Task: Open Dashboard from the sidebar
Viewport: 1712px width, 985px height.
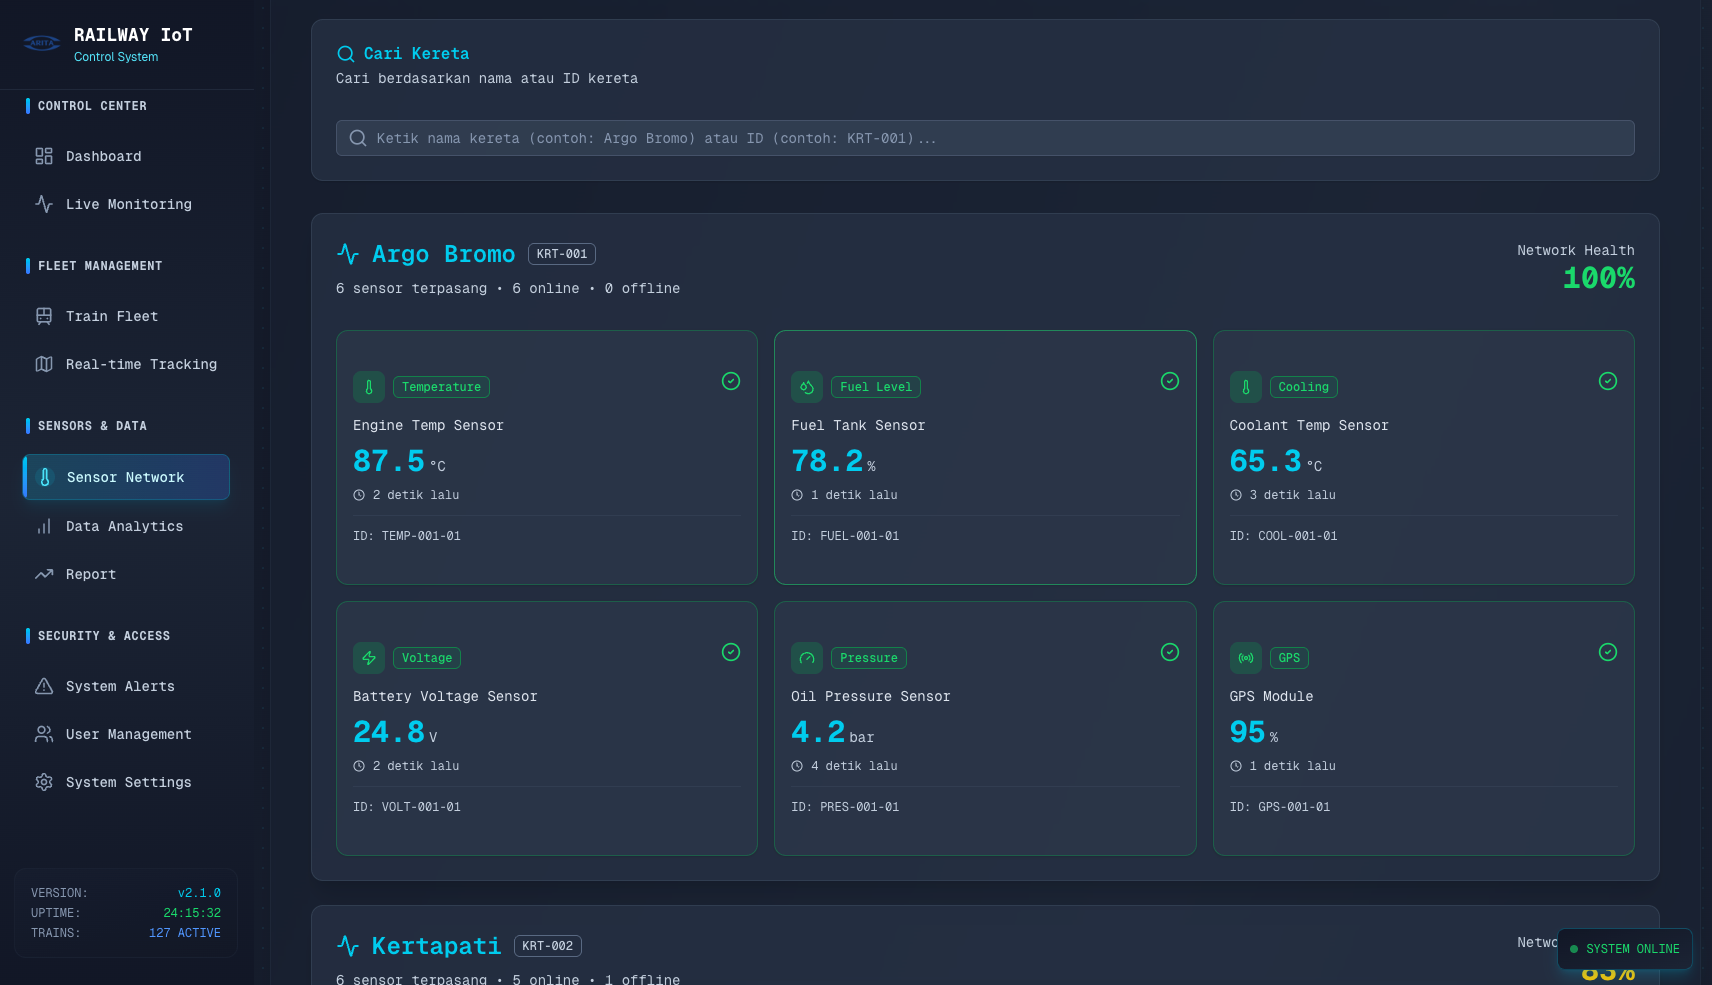Action: pyautogui.click(x=103, y=157)
